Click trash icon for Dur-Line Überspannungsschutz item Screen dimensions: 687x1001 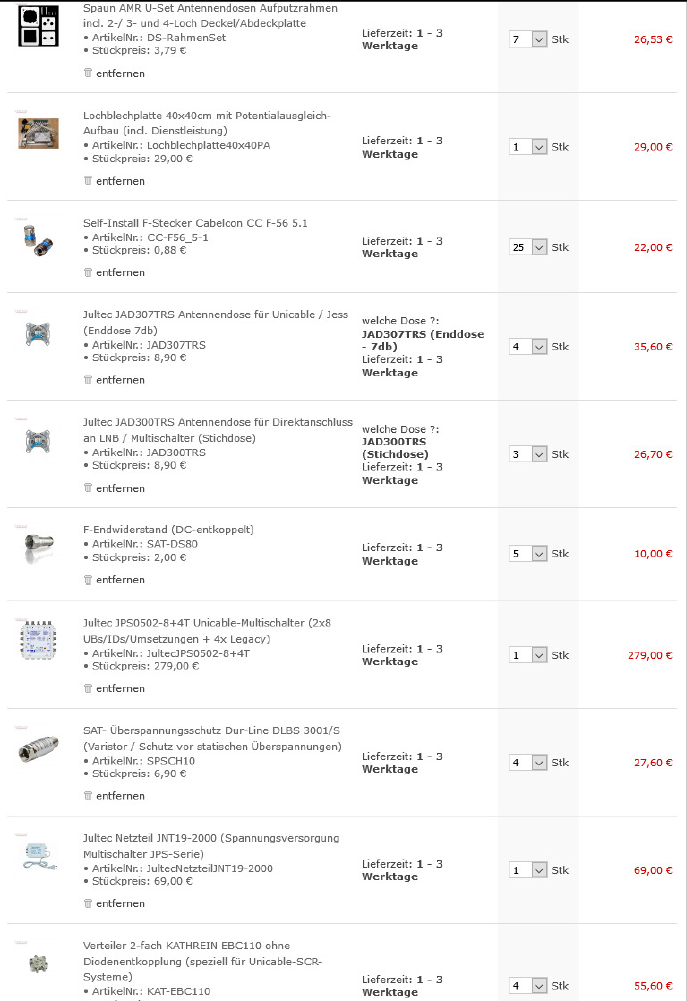coord(88,795)
